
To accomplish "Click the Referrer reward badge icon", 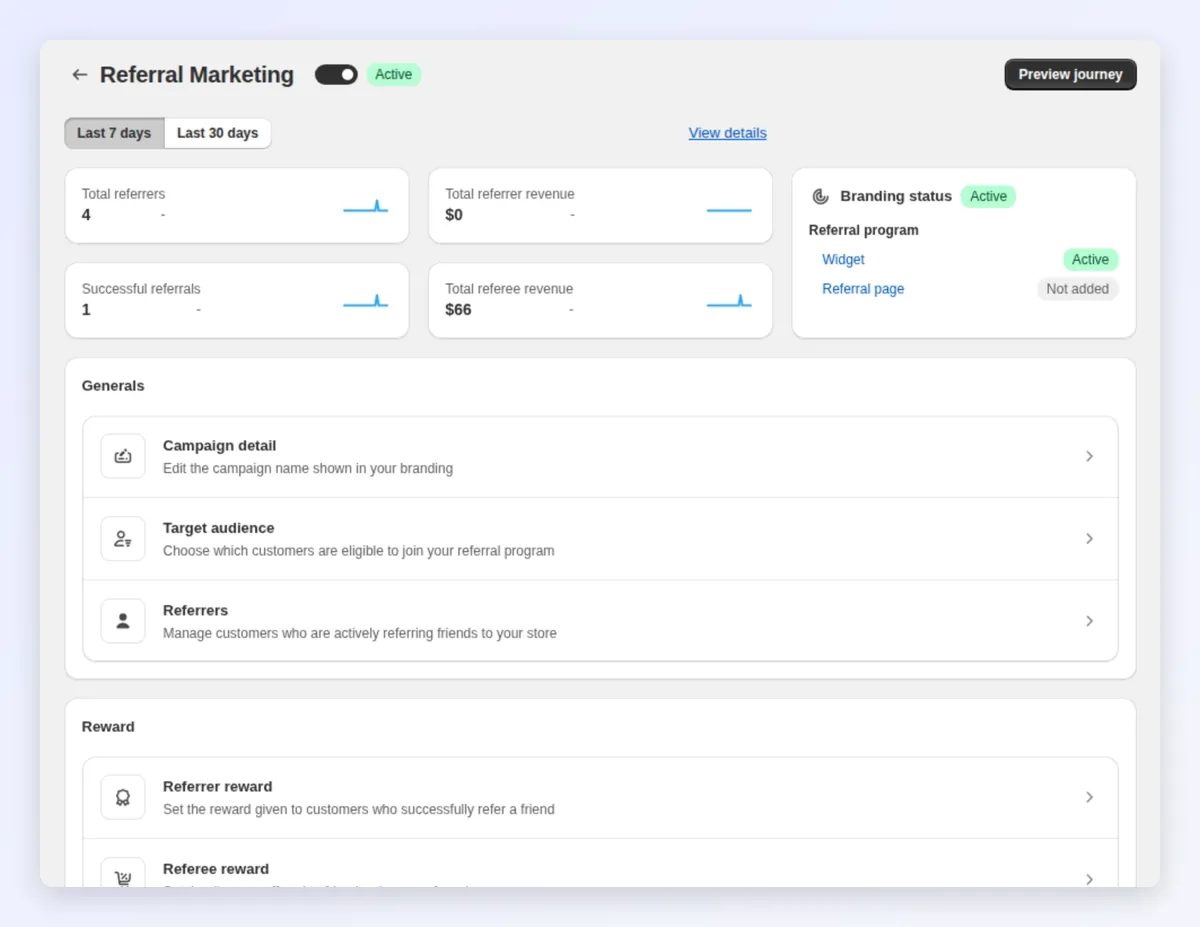I will click(x=123, y=797).
